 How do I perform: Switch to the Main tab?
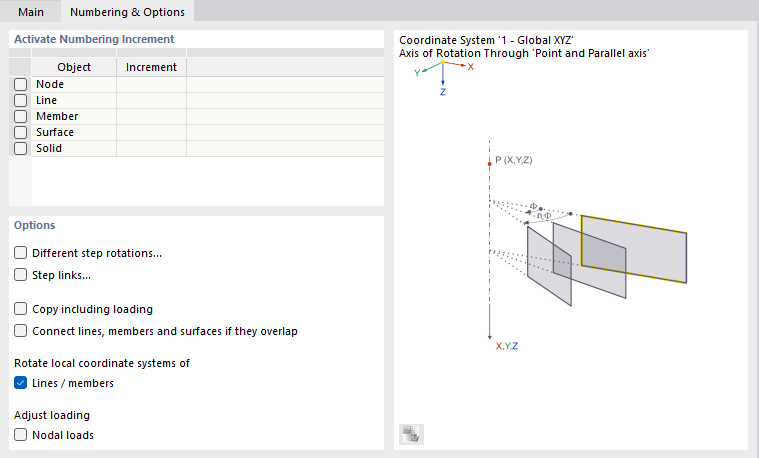click(x=31, y=12)
